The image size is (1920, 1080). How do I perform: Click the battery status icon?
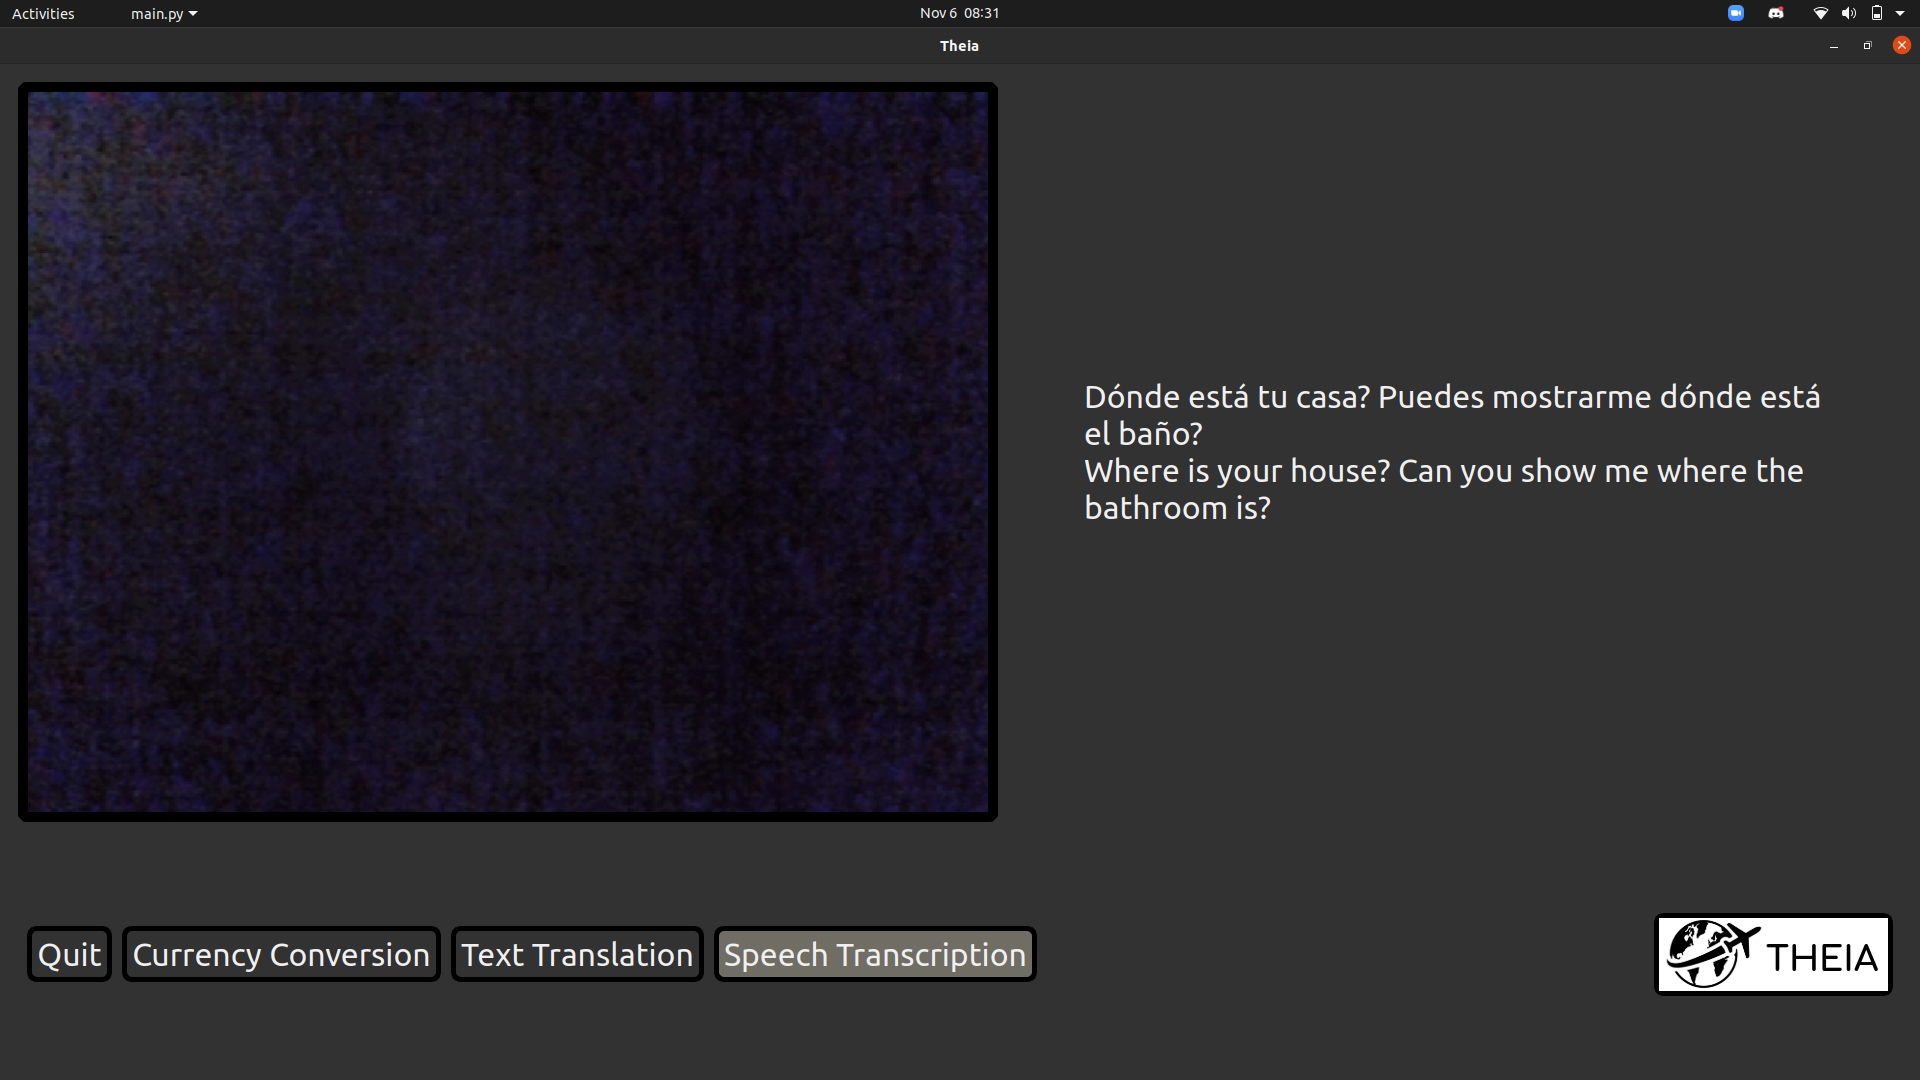pos(1877,13)
